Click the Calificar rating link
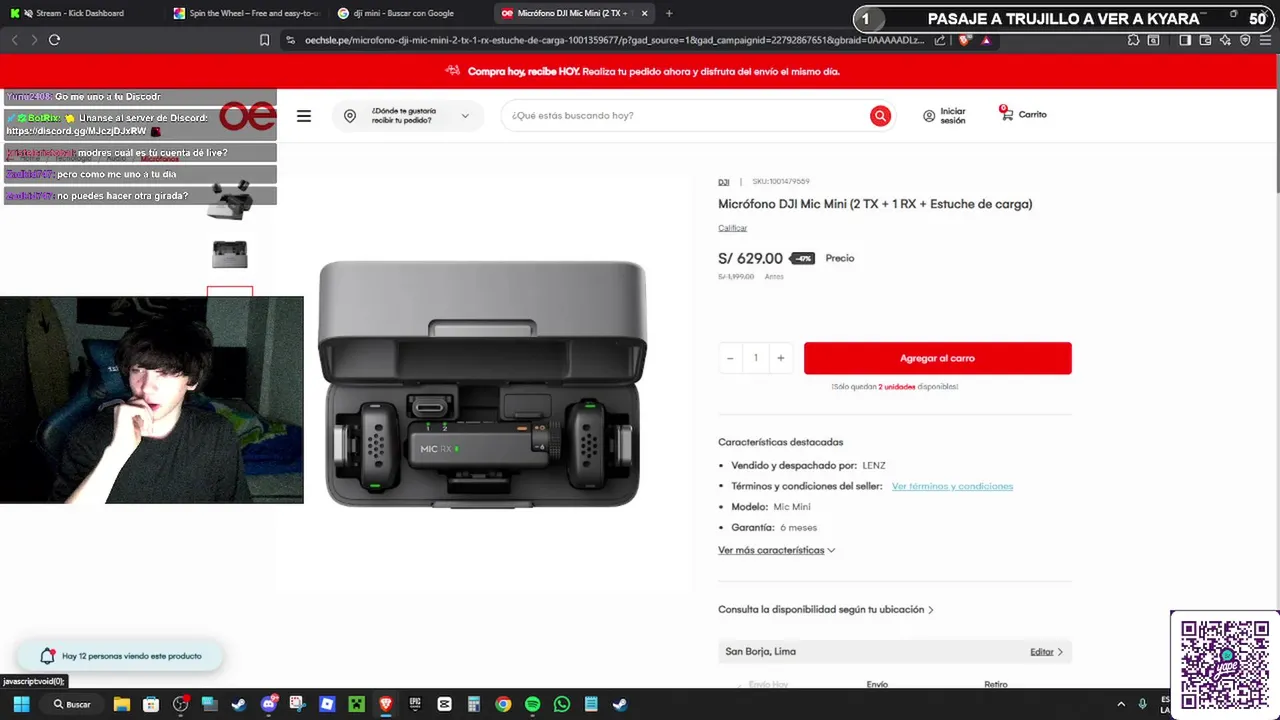 732,228
